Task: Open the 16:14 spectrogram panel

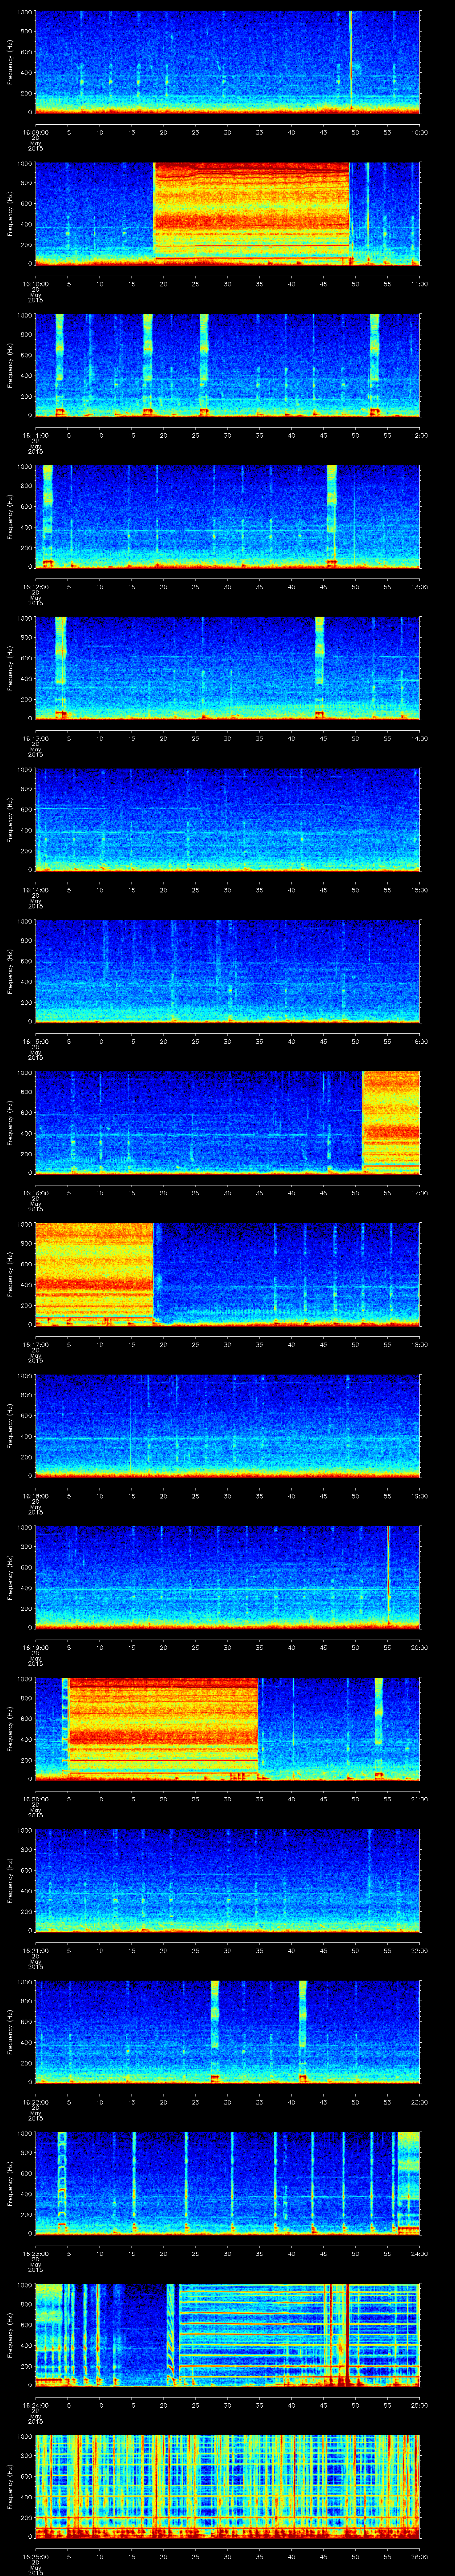Action: [227, 819]
